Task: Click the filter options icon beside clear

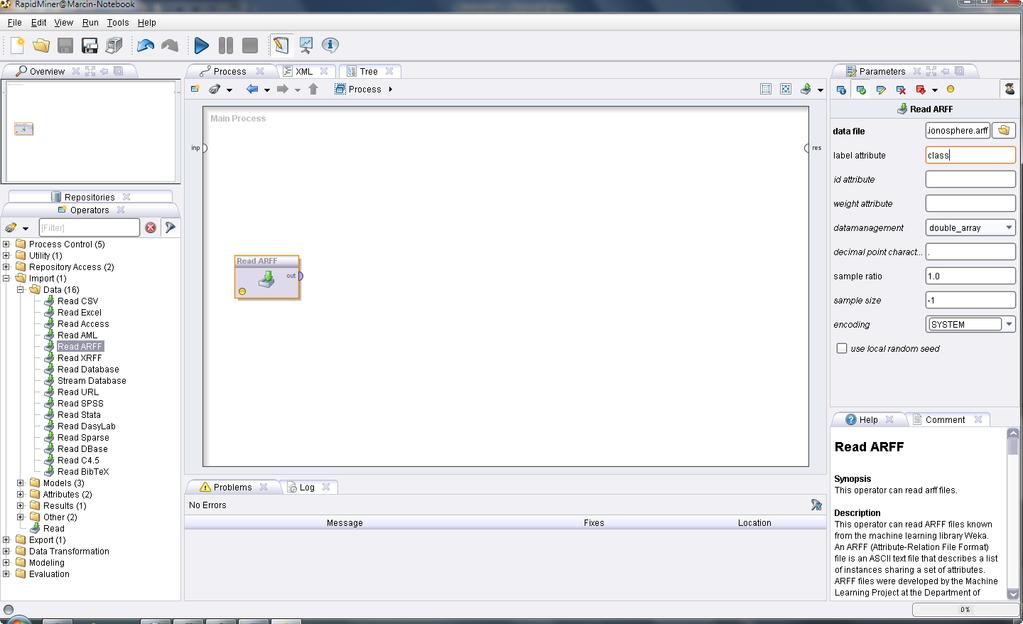Action: click(x=170, y=227)
